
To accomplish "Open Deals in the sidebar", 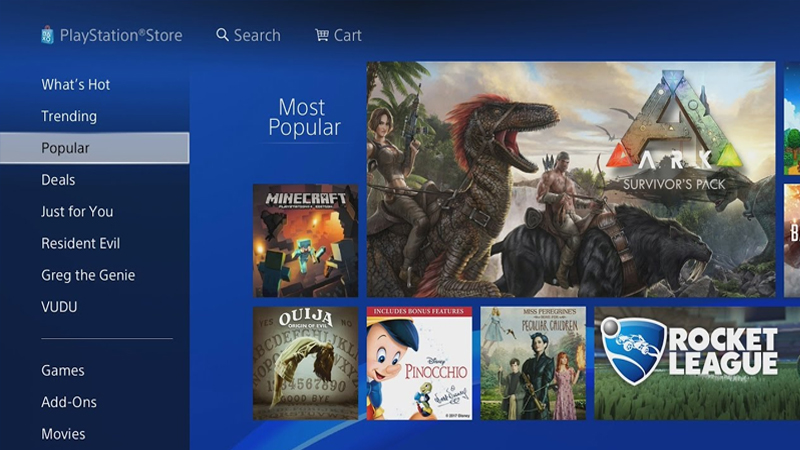I will coord(58,180).
